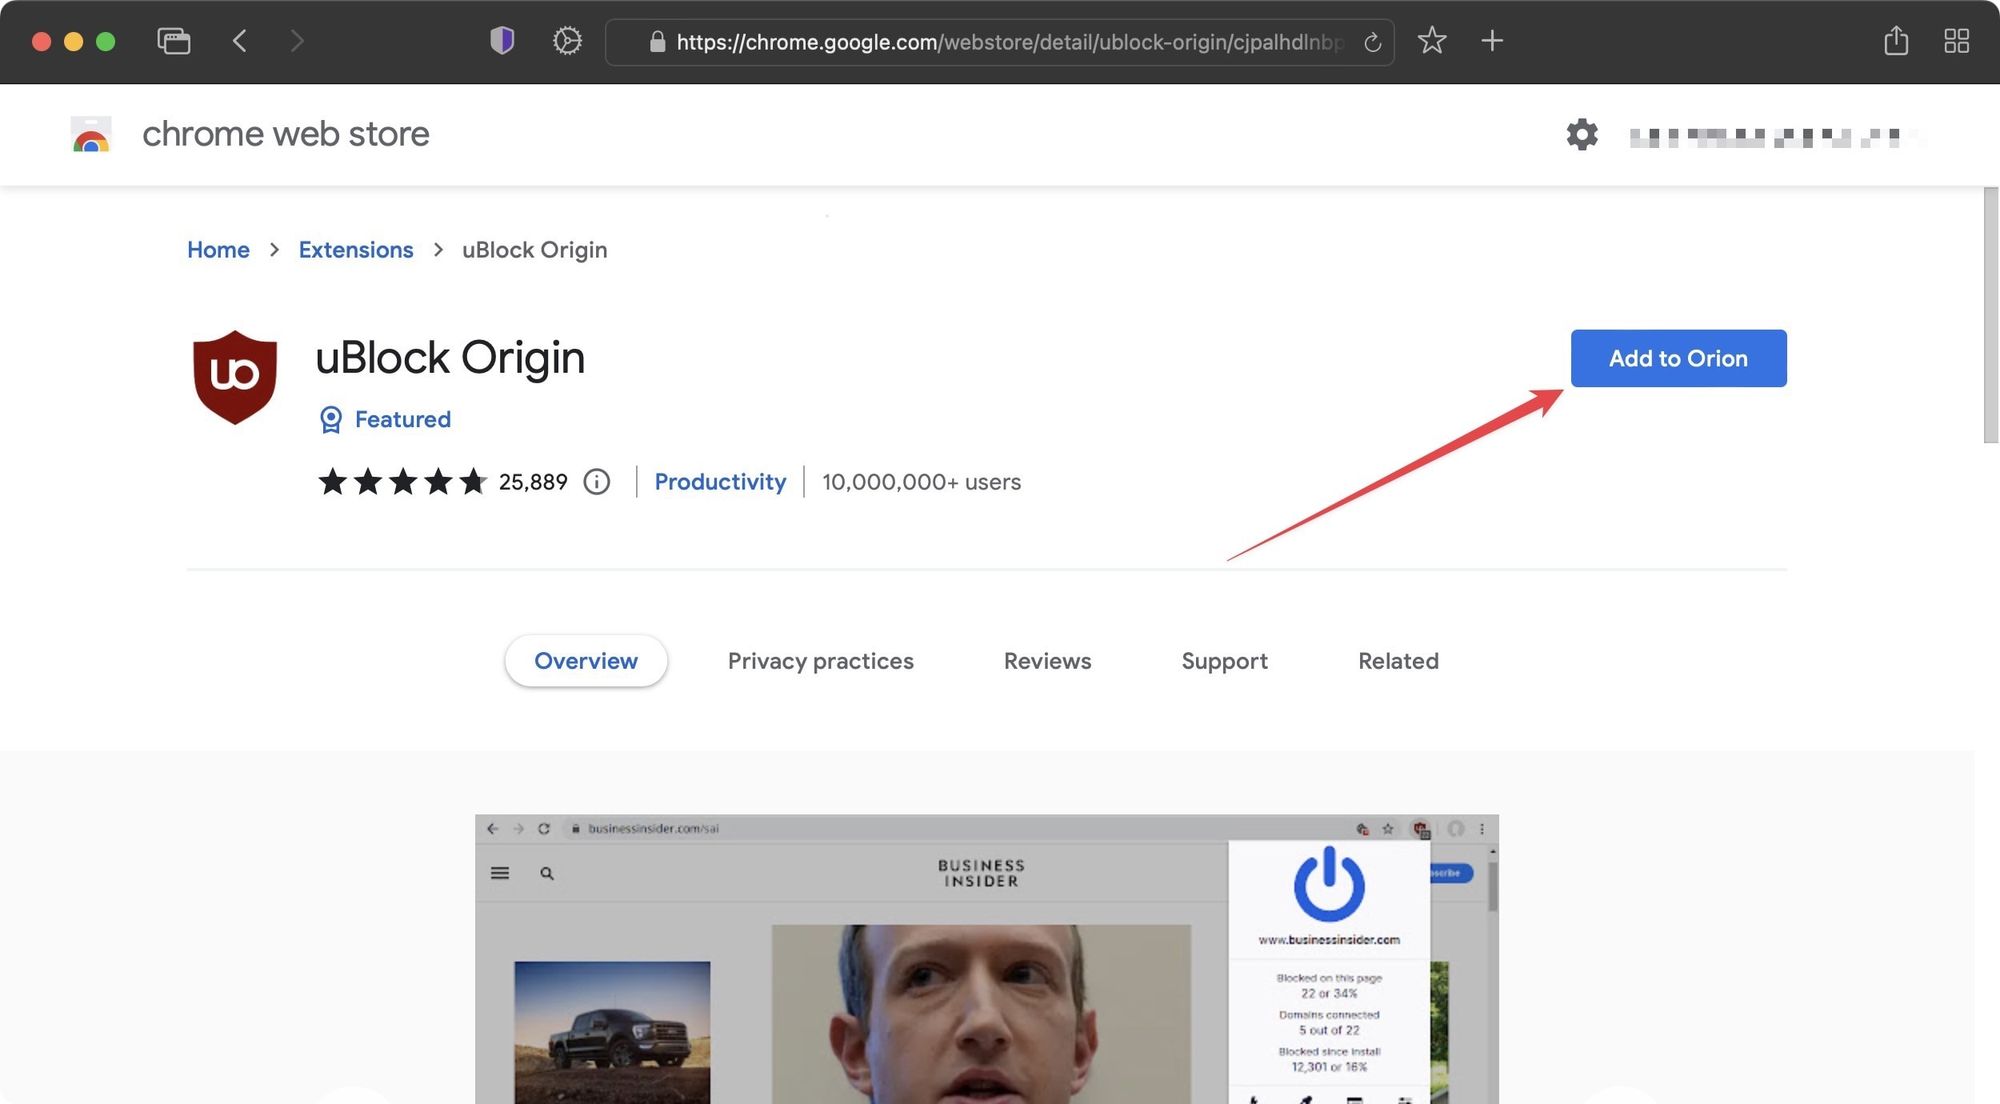Screen dimensions: 2000x1104
Task: Open a new tab with plus icon
Action: (1492, 41)
